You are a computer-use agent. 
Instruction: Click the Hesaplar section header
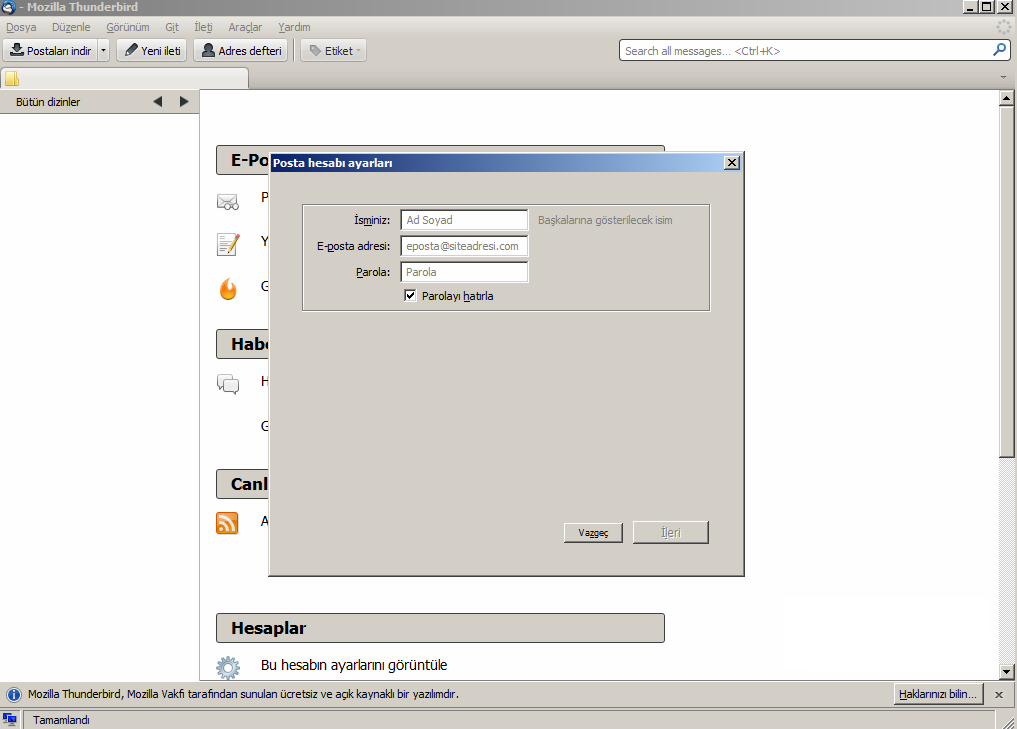click(440, 628)
